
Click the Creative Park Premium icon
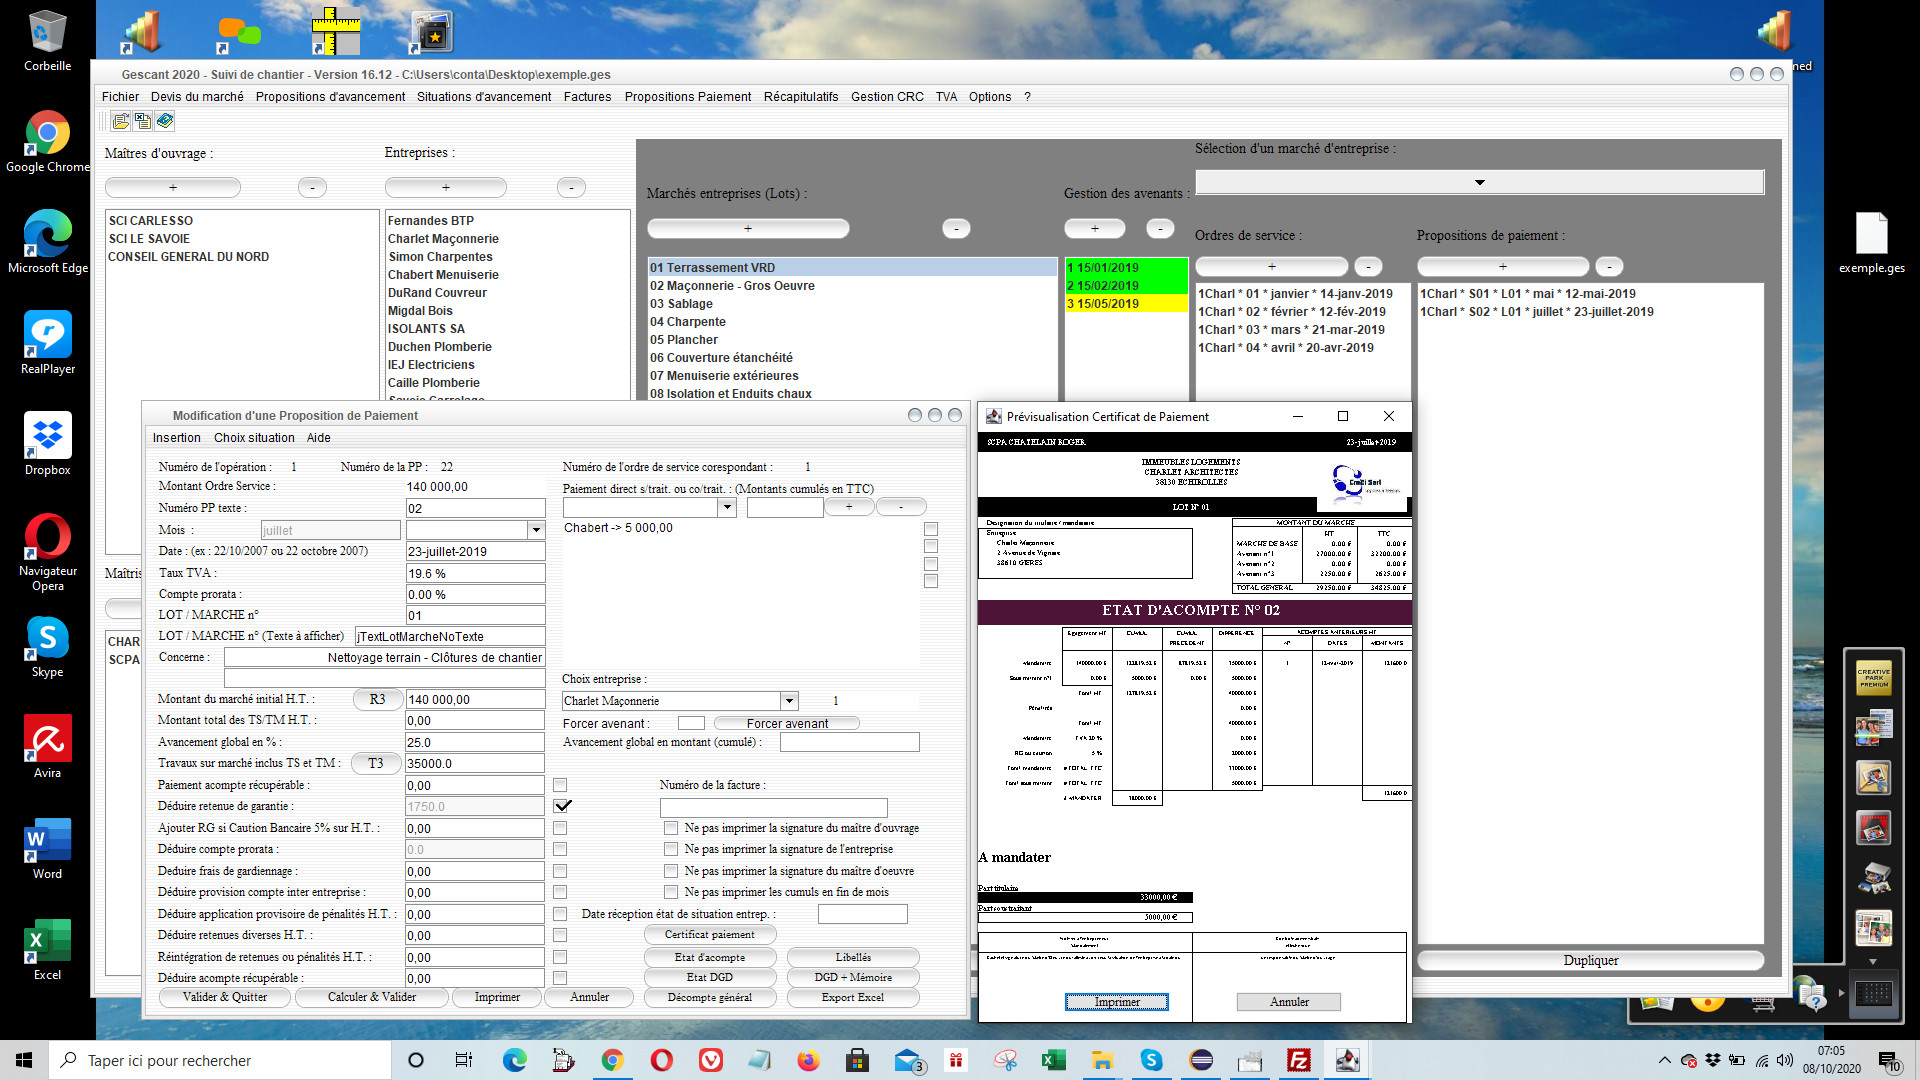(1873, 678)
